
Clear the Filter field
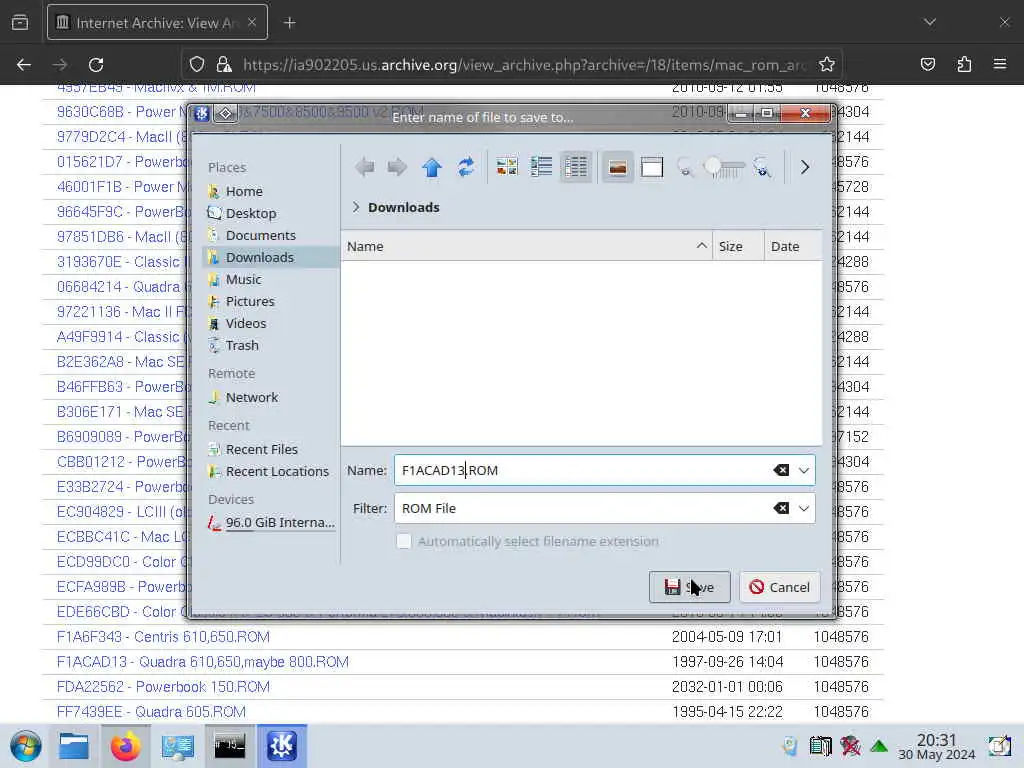(781, 508)
